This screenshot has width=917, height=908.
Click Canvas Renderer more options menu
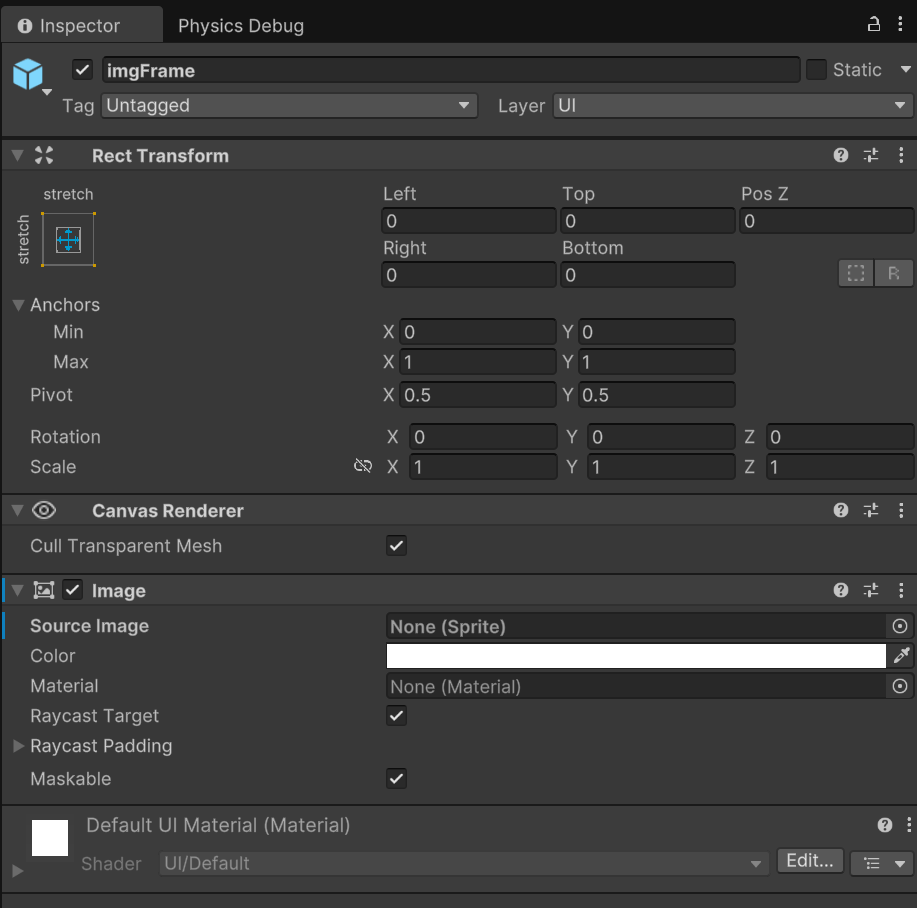(x=901, y=511)
